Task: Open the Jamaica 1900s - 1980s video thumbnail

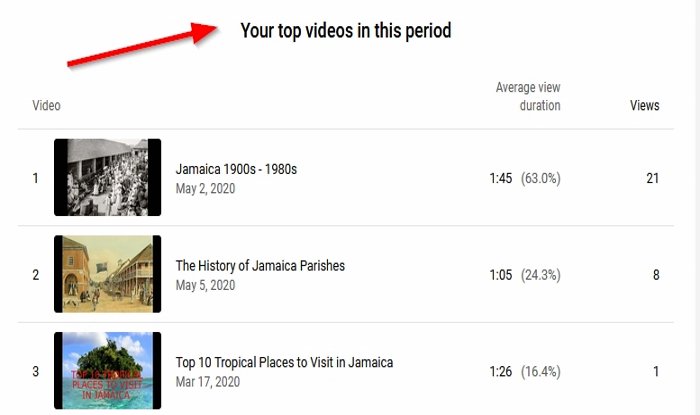Action: click(x=107, y=177)
